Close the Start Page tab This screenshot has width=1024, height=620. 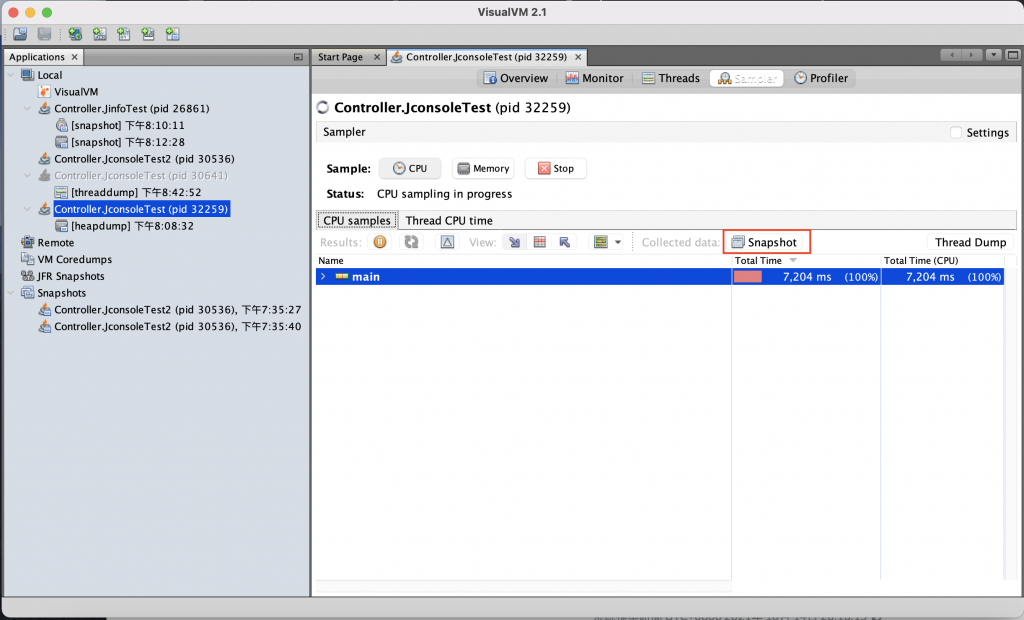377,57
